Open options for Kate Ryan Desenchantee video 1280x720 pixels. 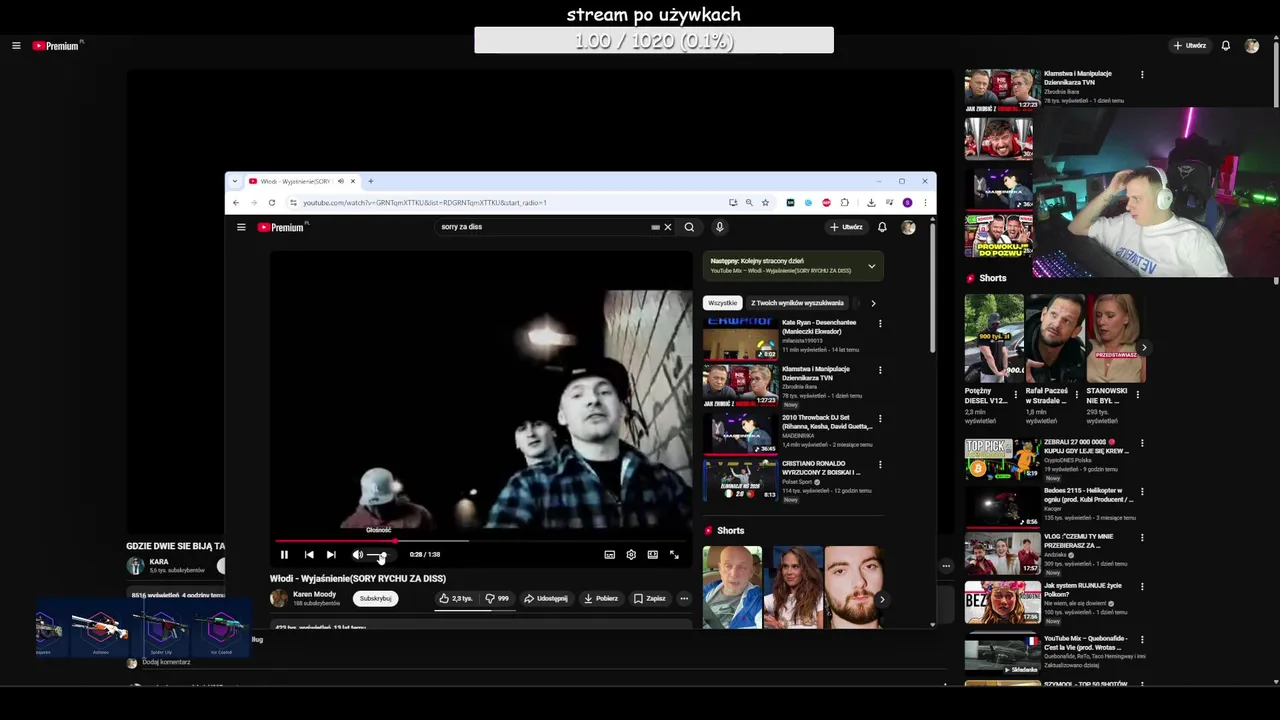point(880,323)
